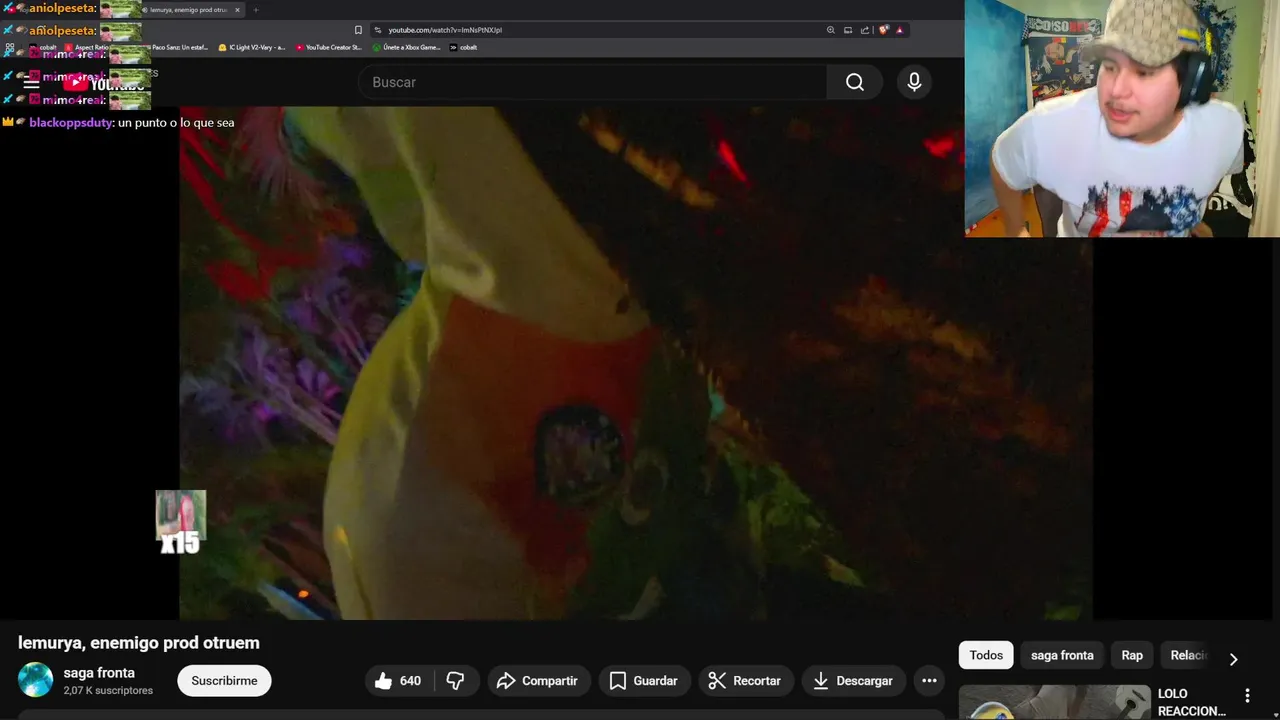Click the saga fronta channel avatar
Viewport: 1280px width, 720px height.
tap(35, 680)
